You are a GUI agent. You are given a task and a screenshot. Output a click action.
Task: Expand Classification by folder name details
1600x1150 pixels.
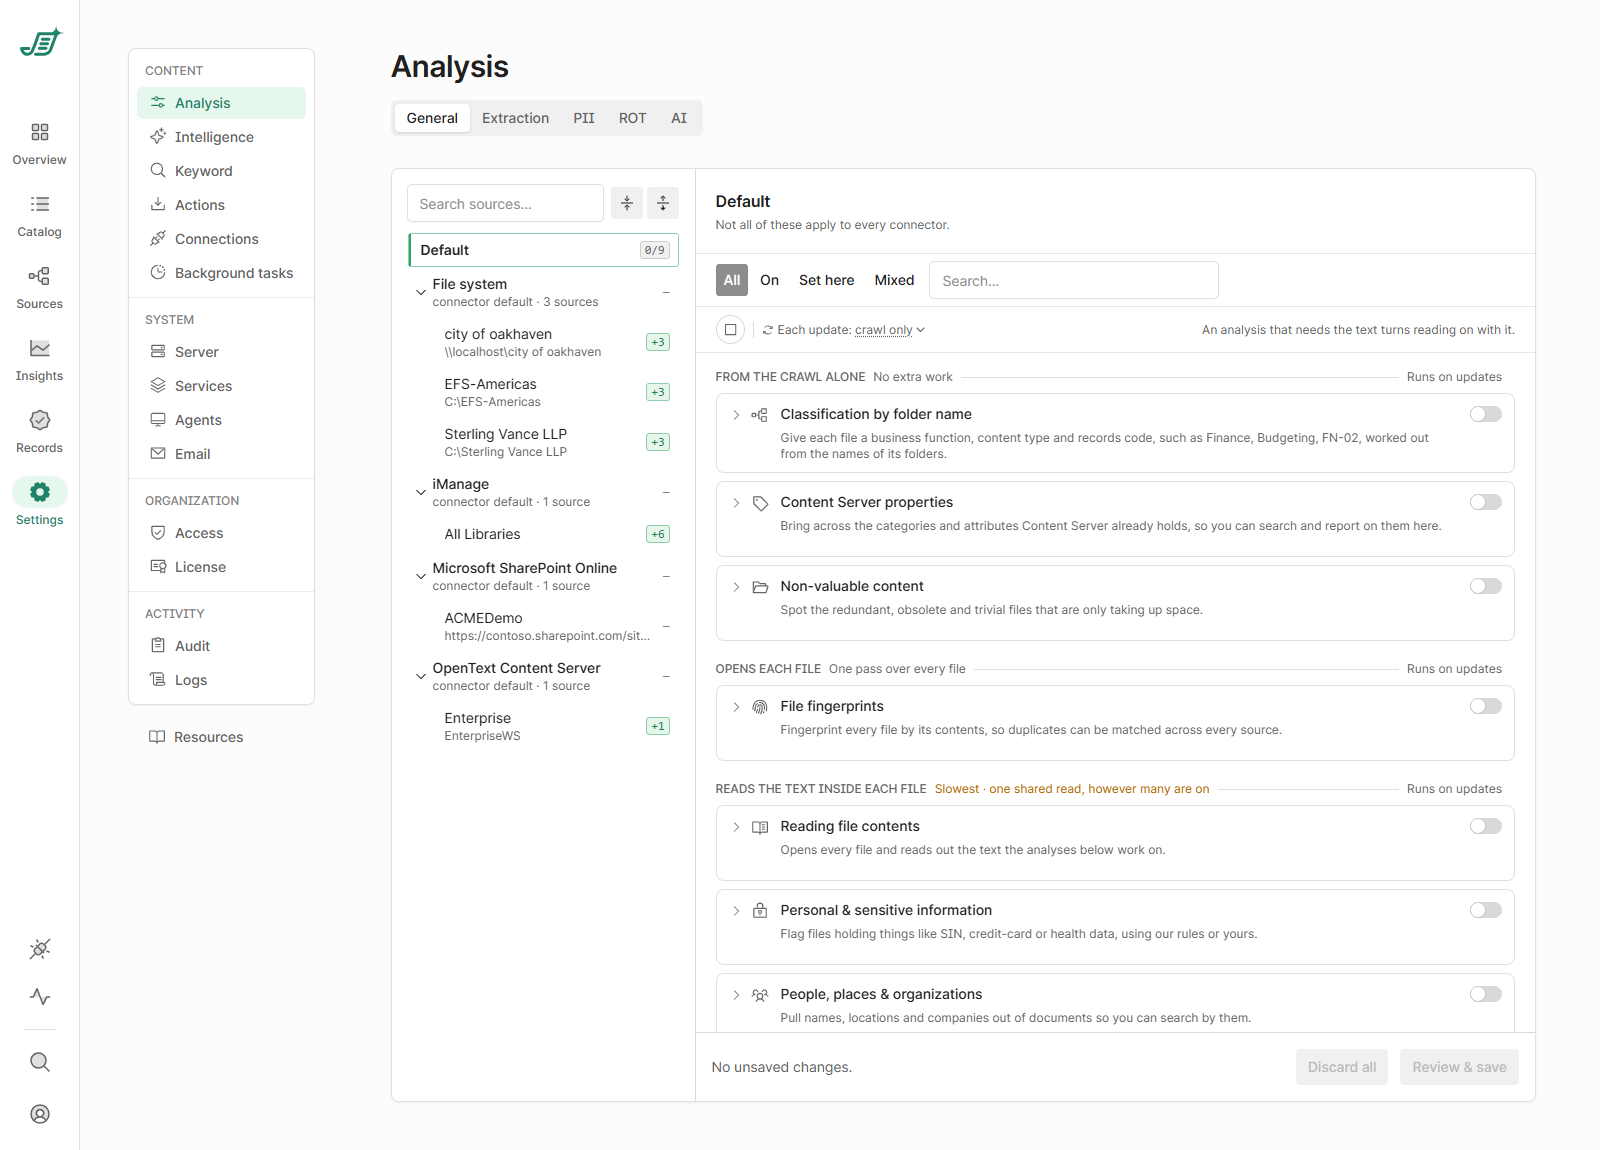tap(736, 415)
